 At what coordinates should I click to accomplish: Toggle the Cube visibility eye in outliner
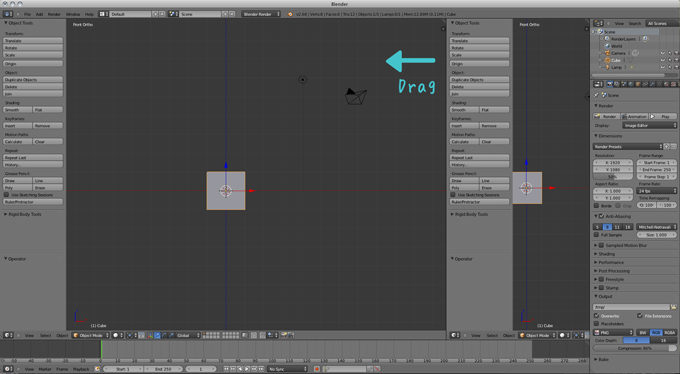pos(662,60)
